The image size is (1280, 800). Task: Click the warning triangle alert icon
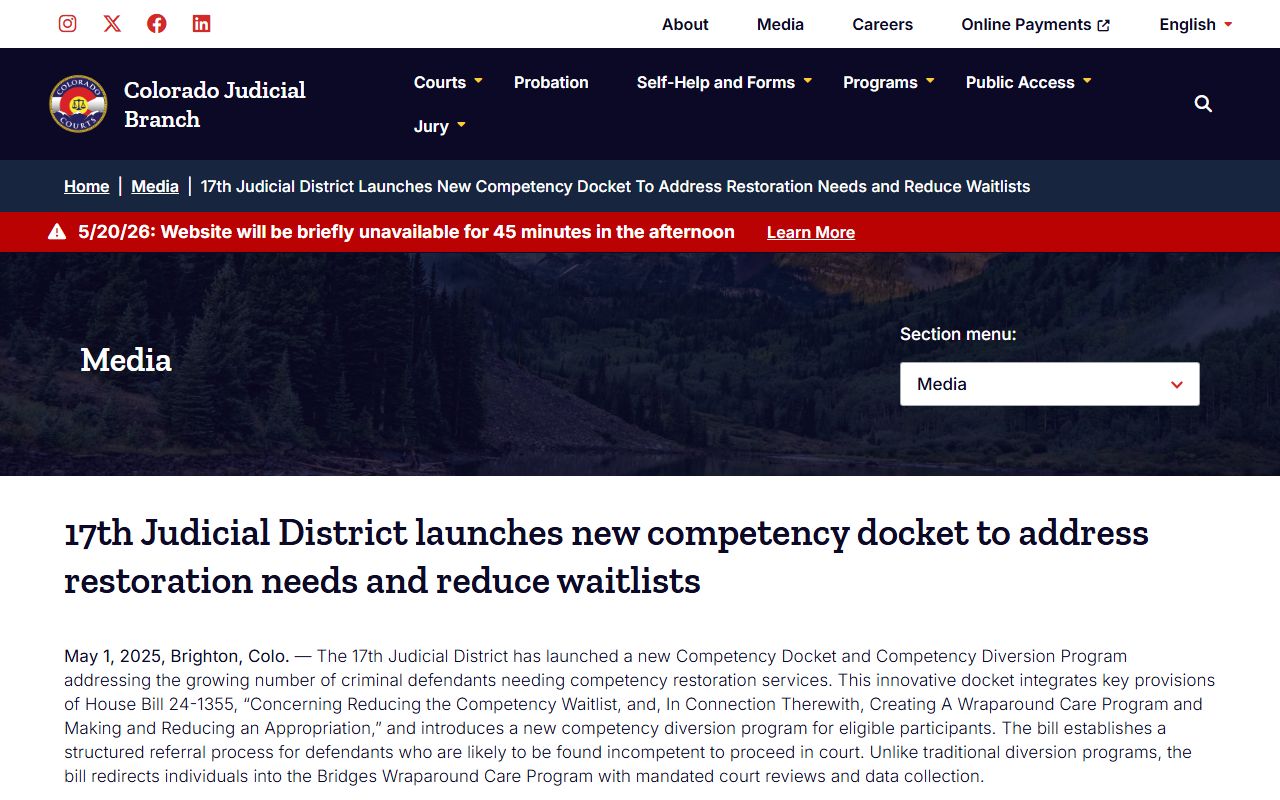pyautogui.click(x=57, y=232)
